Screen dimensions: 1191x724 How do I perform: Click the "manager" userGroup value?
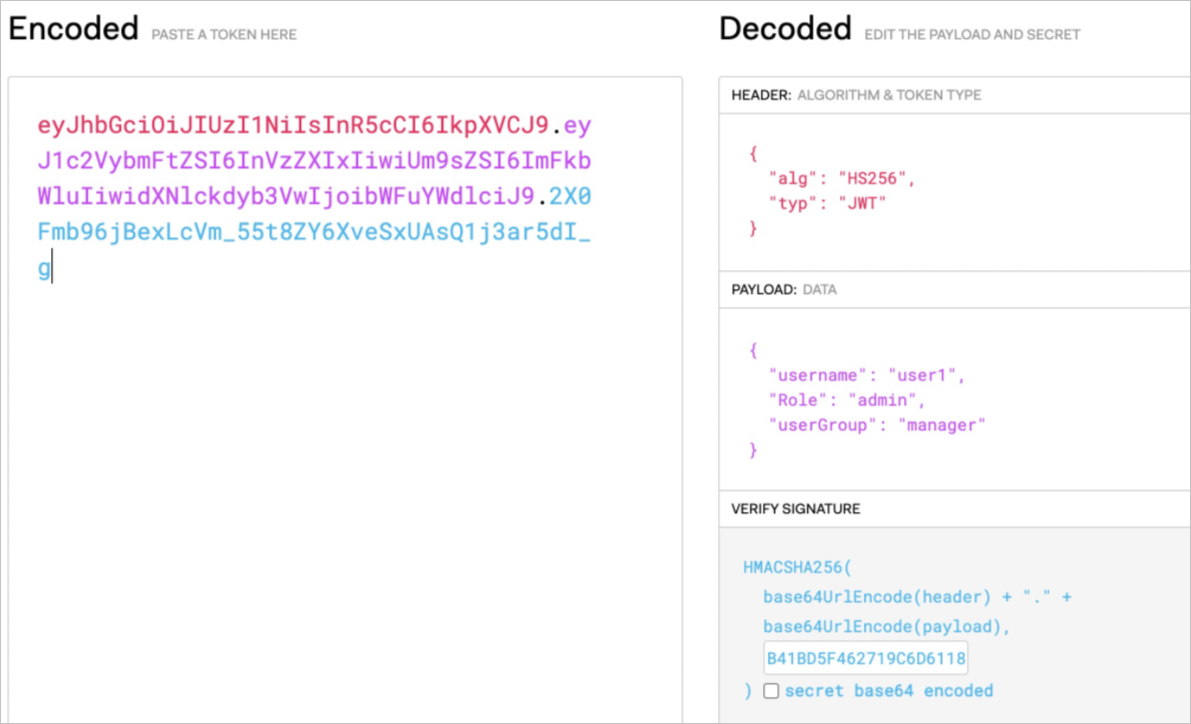pyautogui.click(x=942, y=425)
